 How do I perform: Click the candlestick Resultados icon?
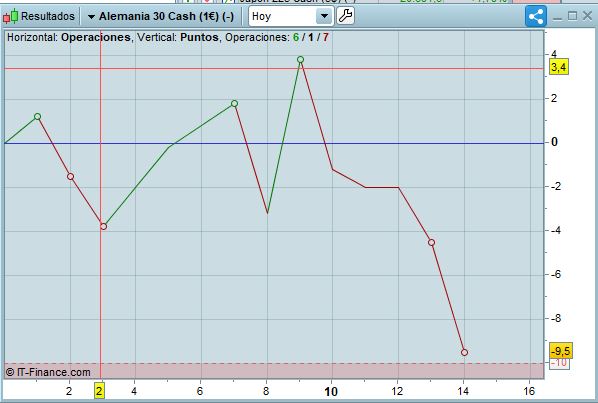(x=11, y=16)
